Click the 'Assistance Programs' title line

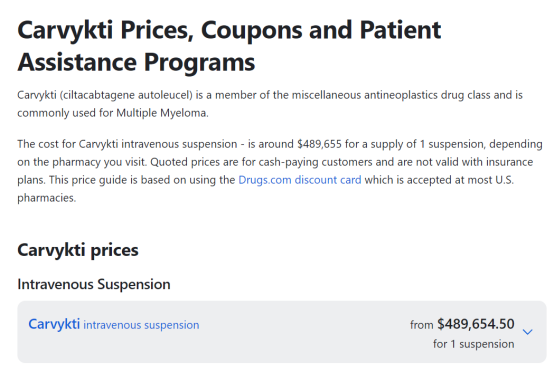[x=136, y=63]
